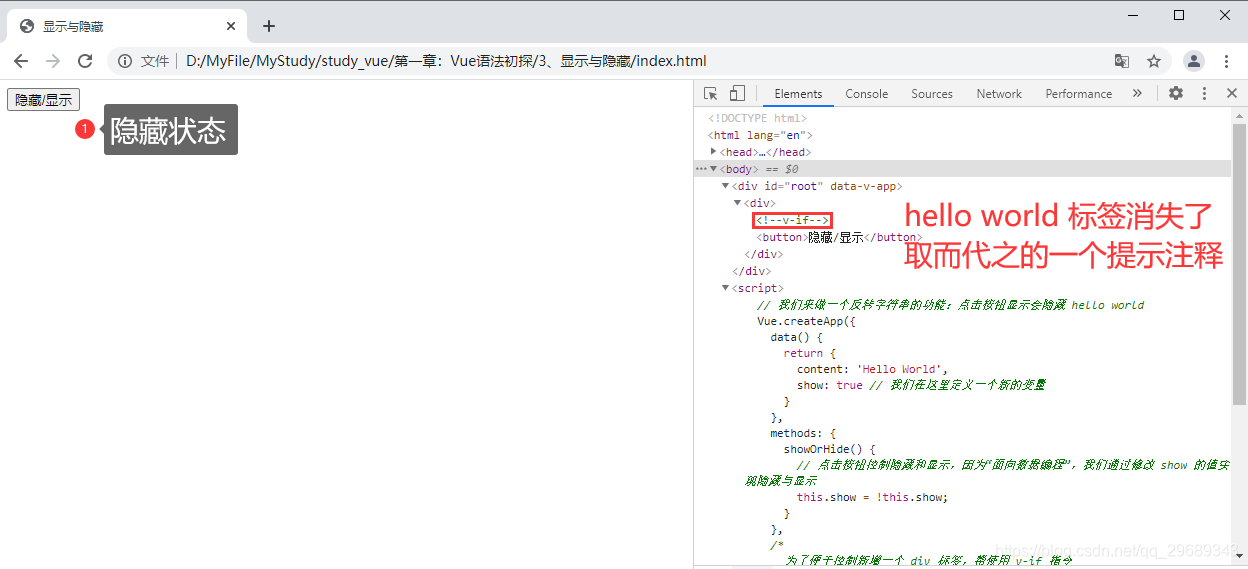1248x569 pixels.
Task: Collapse the body element node
Action: (x=713, y=169)
